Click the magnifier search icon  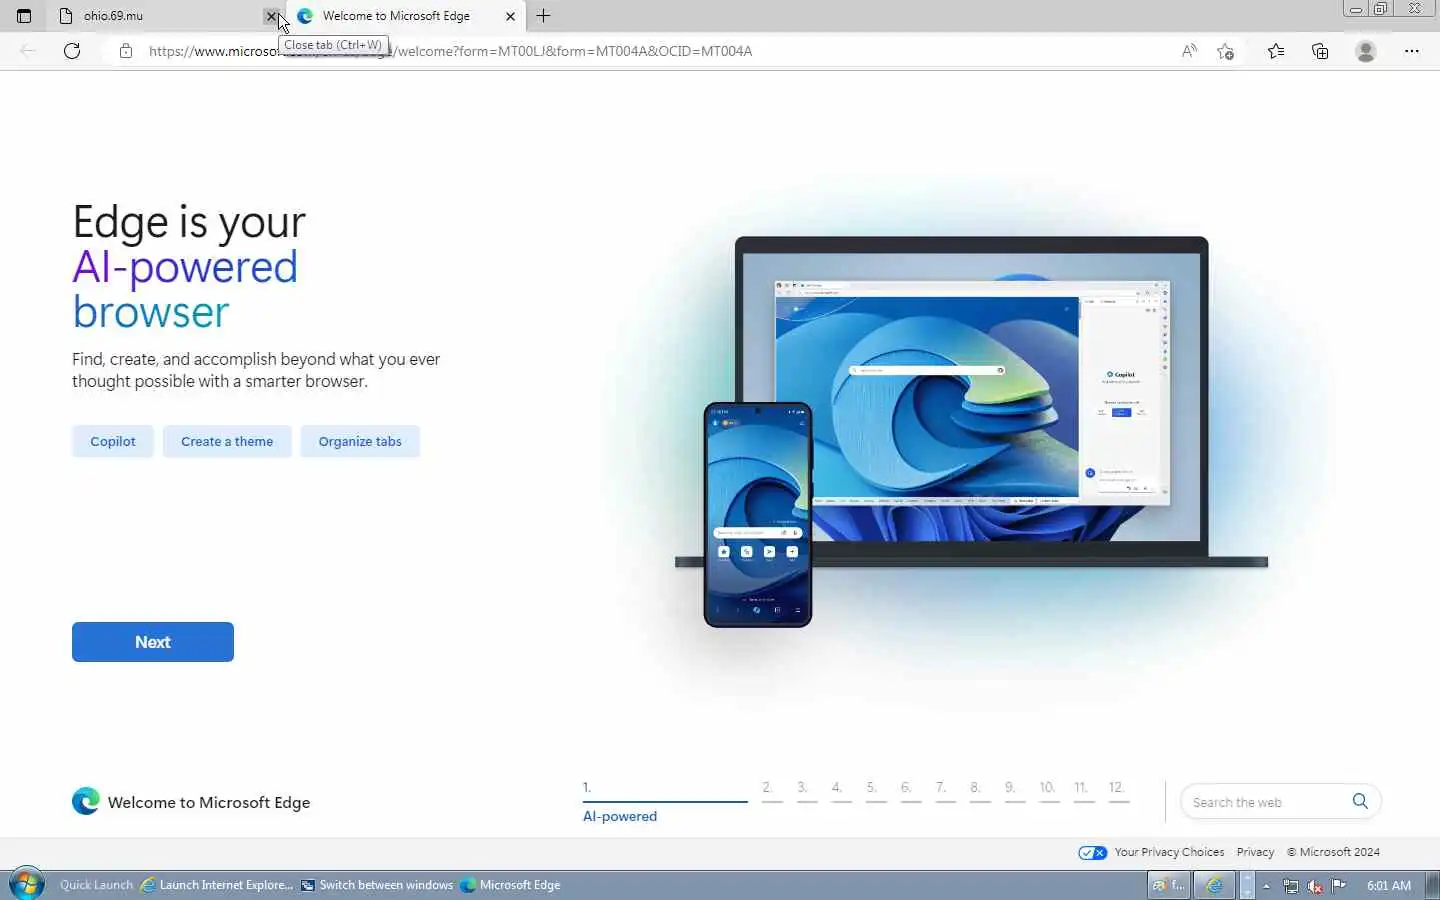[1360, 801]
